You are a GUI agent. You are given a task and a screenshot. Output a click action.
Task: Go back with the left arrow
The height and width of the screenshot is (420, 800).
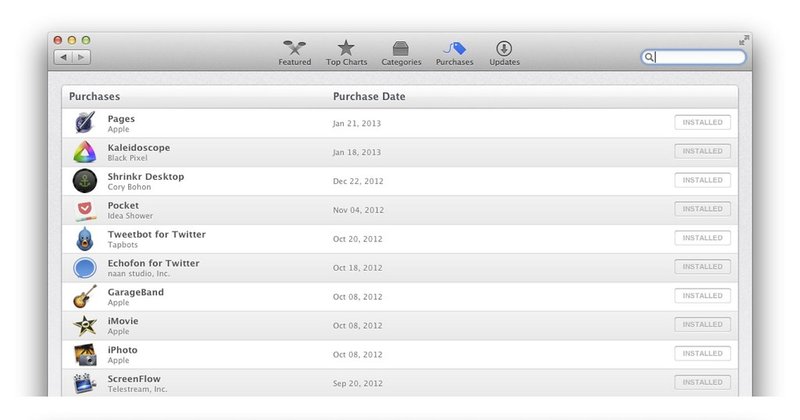[63, 57]
